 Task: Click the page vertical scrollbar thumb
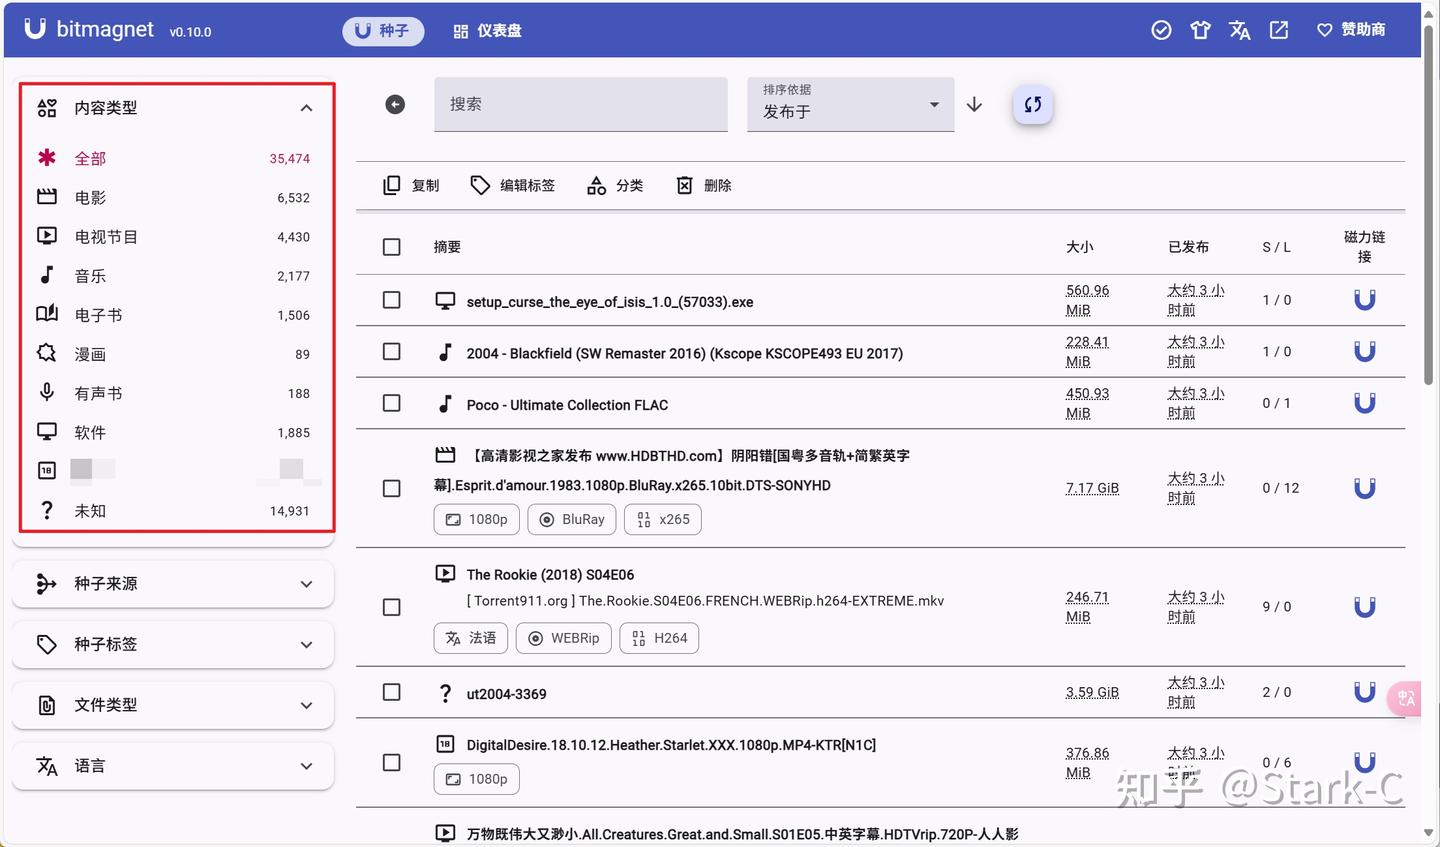pos(1428,204)
